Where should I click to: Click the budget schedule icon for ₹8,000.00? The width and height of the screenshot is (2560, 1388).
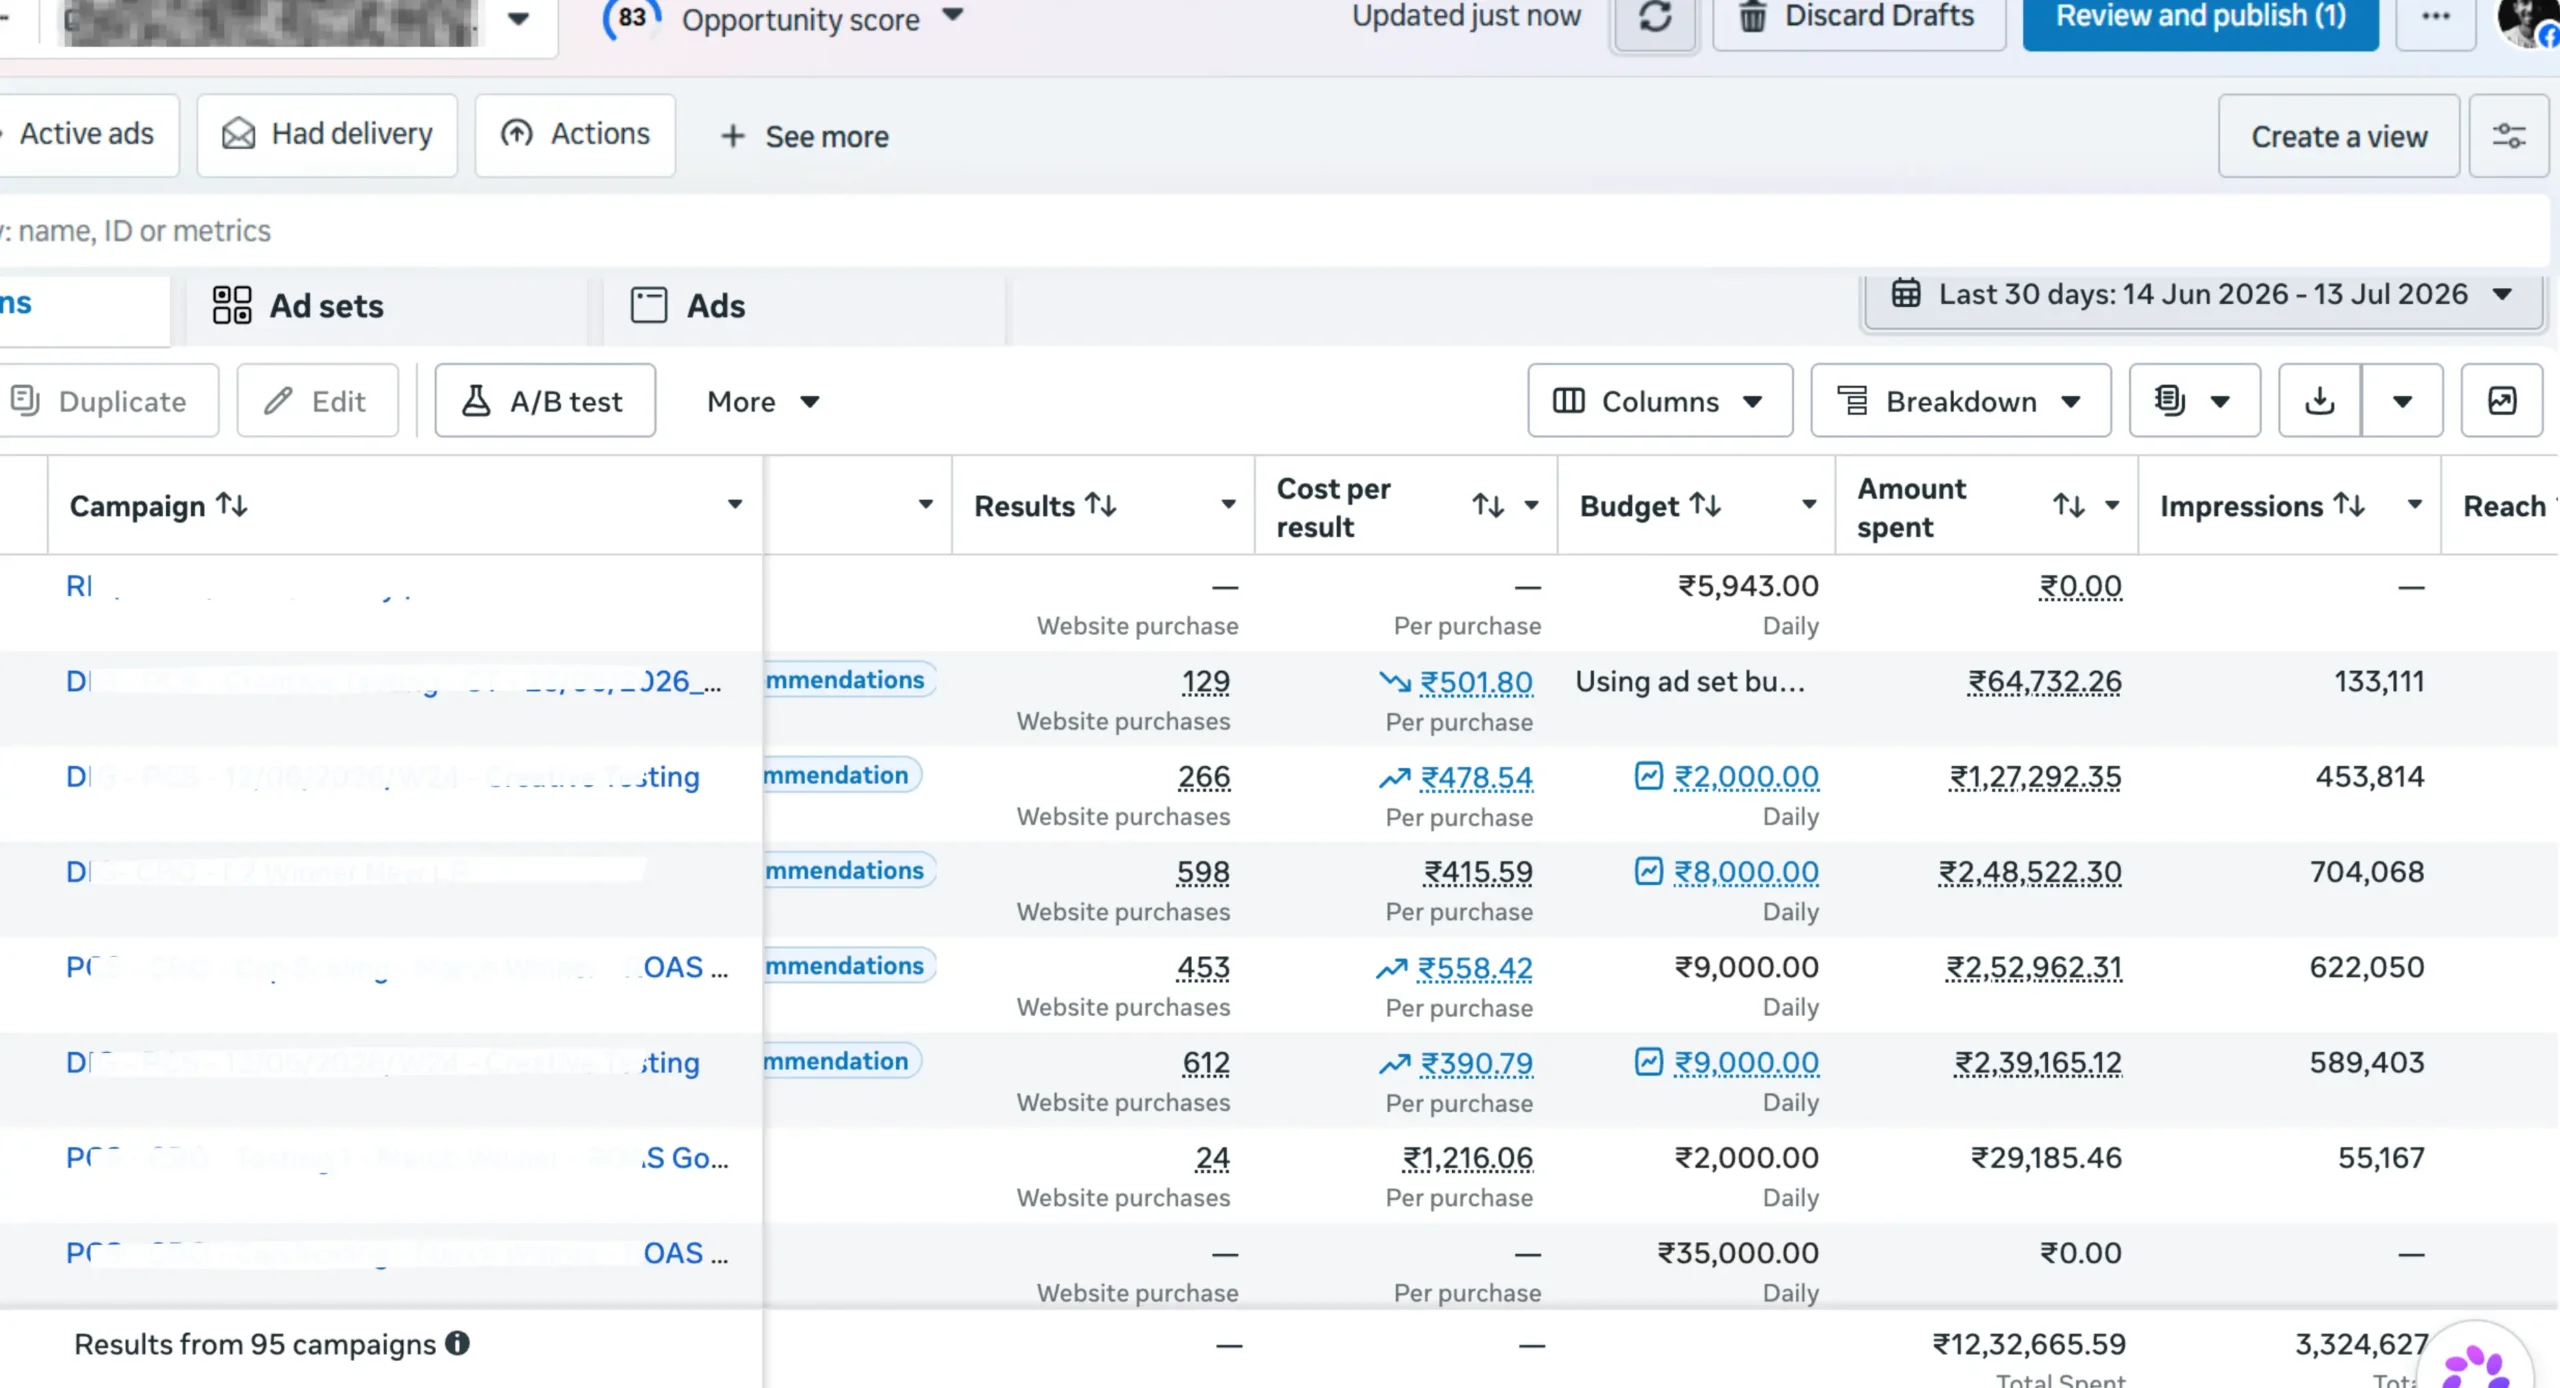point(1649,871)
